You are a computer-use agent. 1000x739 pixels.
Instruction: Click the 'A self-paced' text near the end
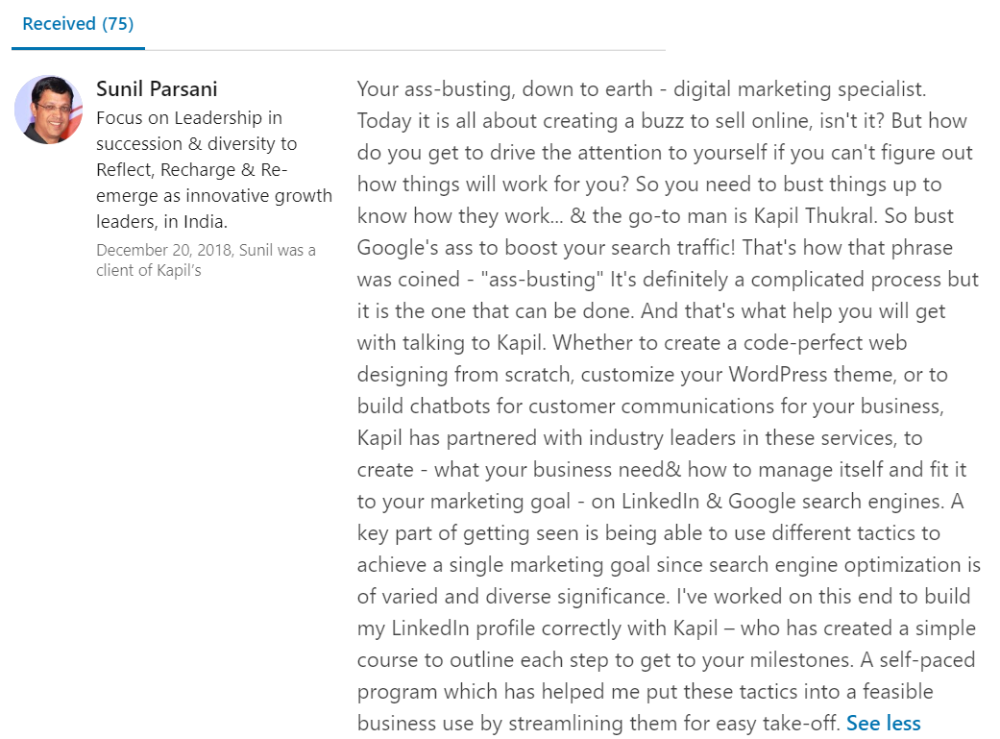click(x=917, y=660)
